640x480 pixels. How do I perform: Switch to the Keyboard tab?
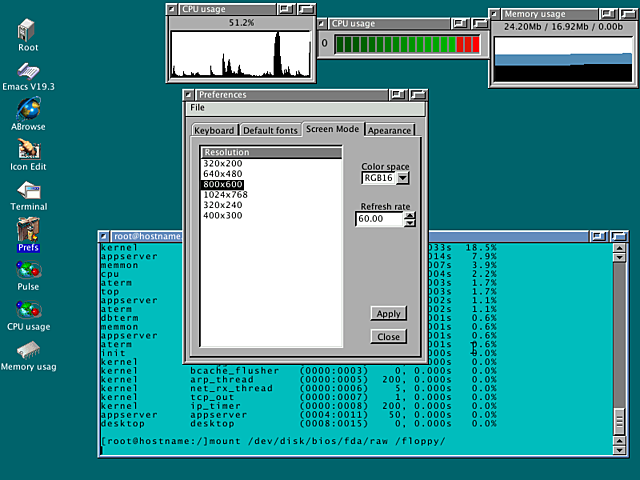click(x=215, y=130)
